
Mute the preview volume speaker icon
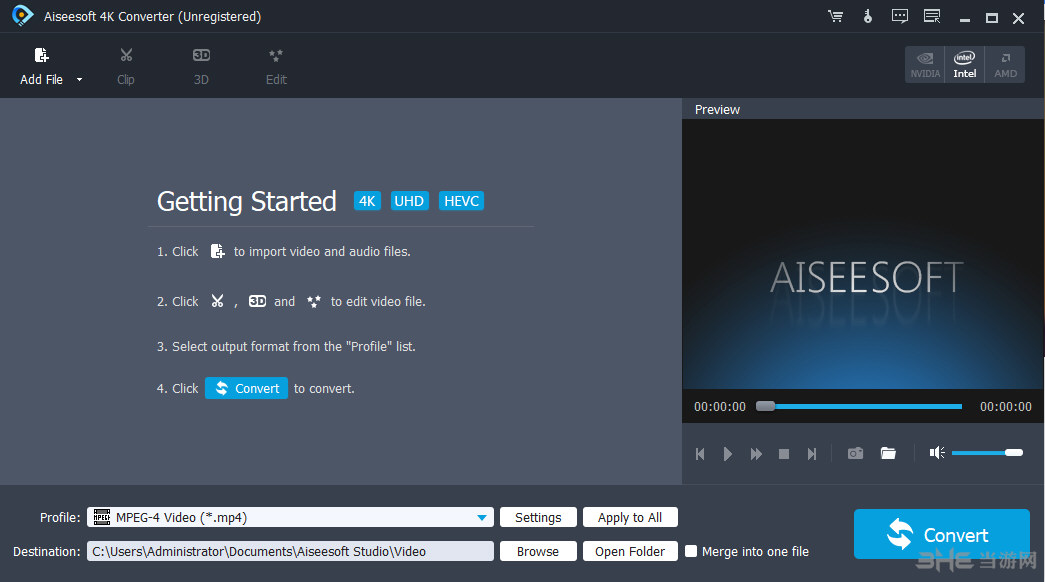point(936,453)
